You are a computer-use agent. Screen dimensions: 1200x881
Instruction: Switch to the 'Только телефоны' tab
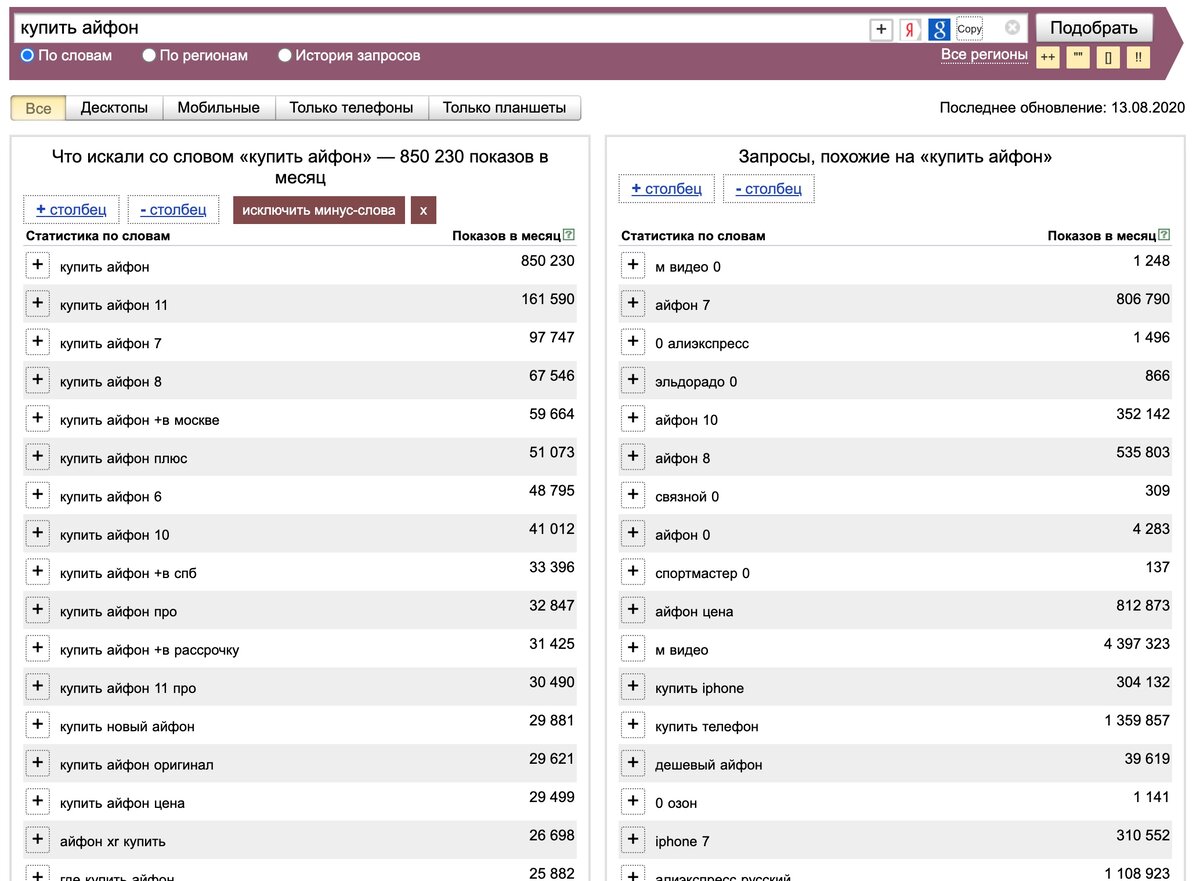point(352,108)
